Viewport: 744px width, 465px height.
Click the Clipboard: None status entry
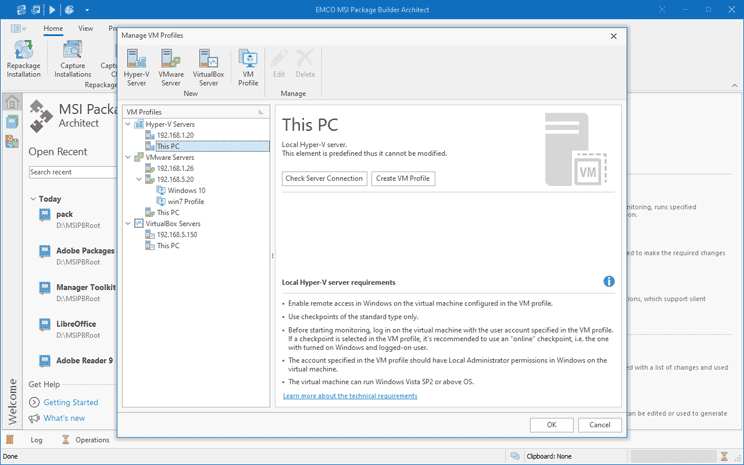point(549,456)
